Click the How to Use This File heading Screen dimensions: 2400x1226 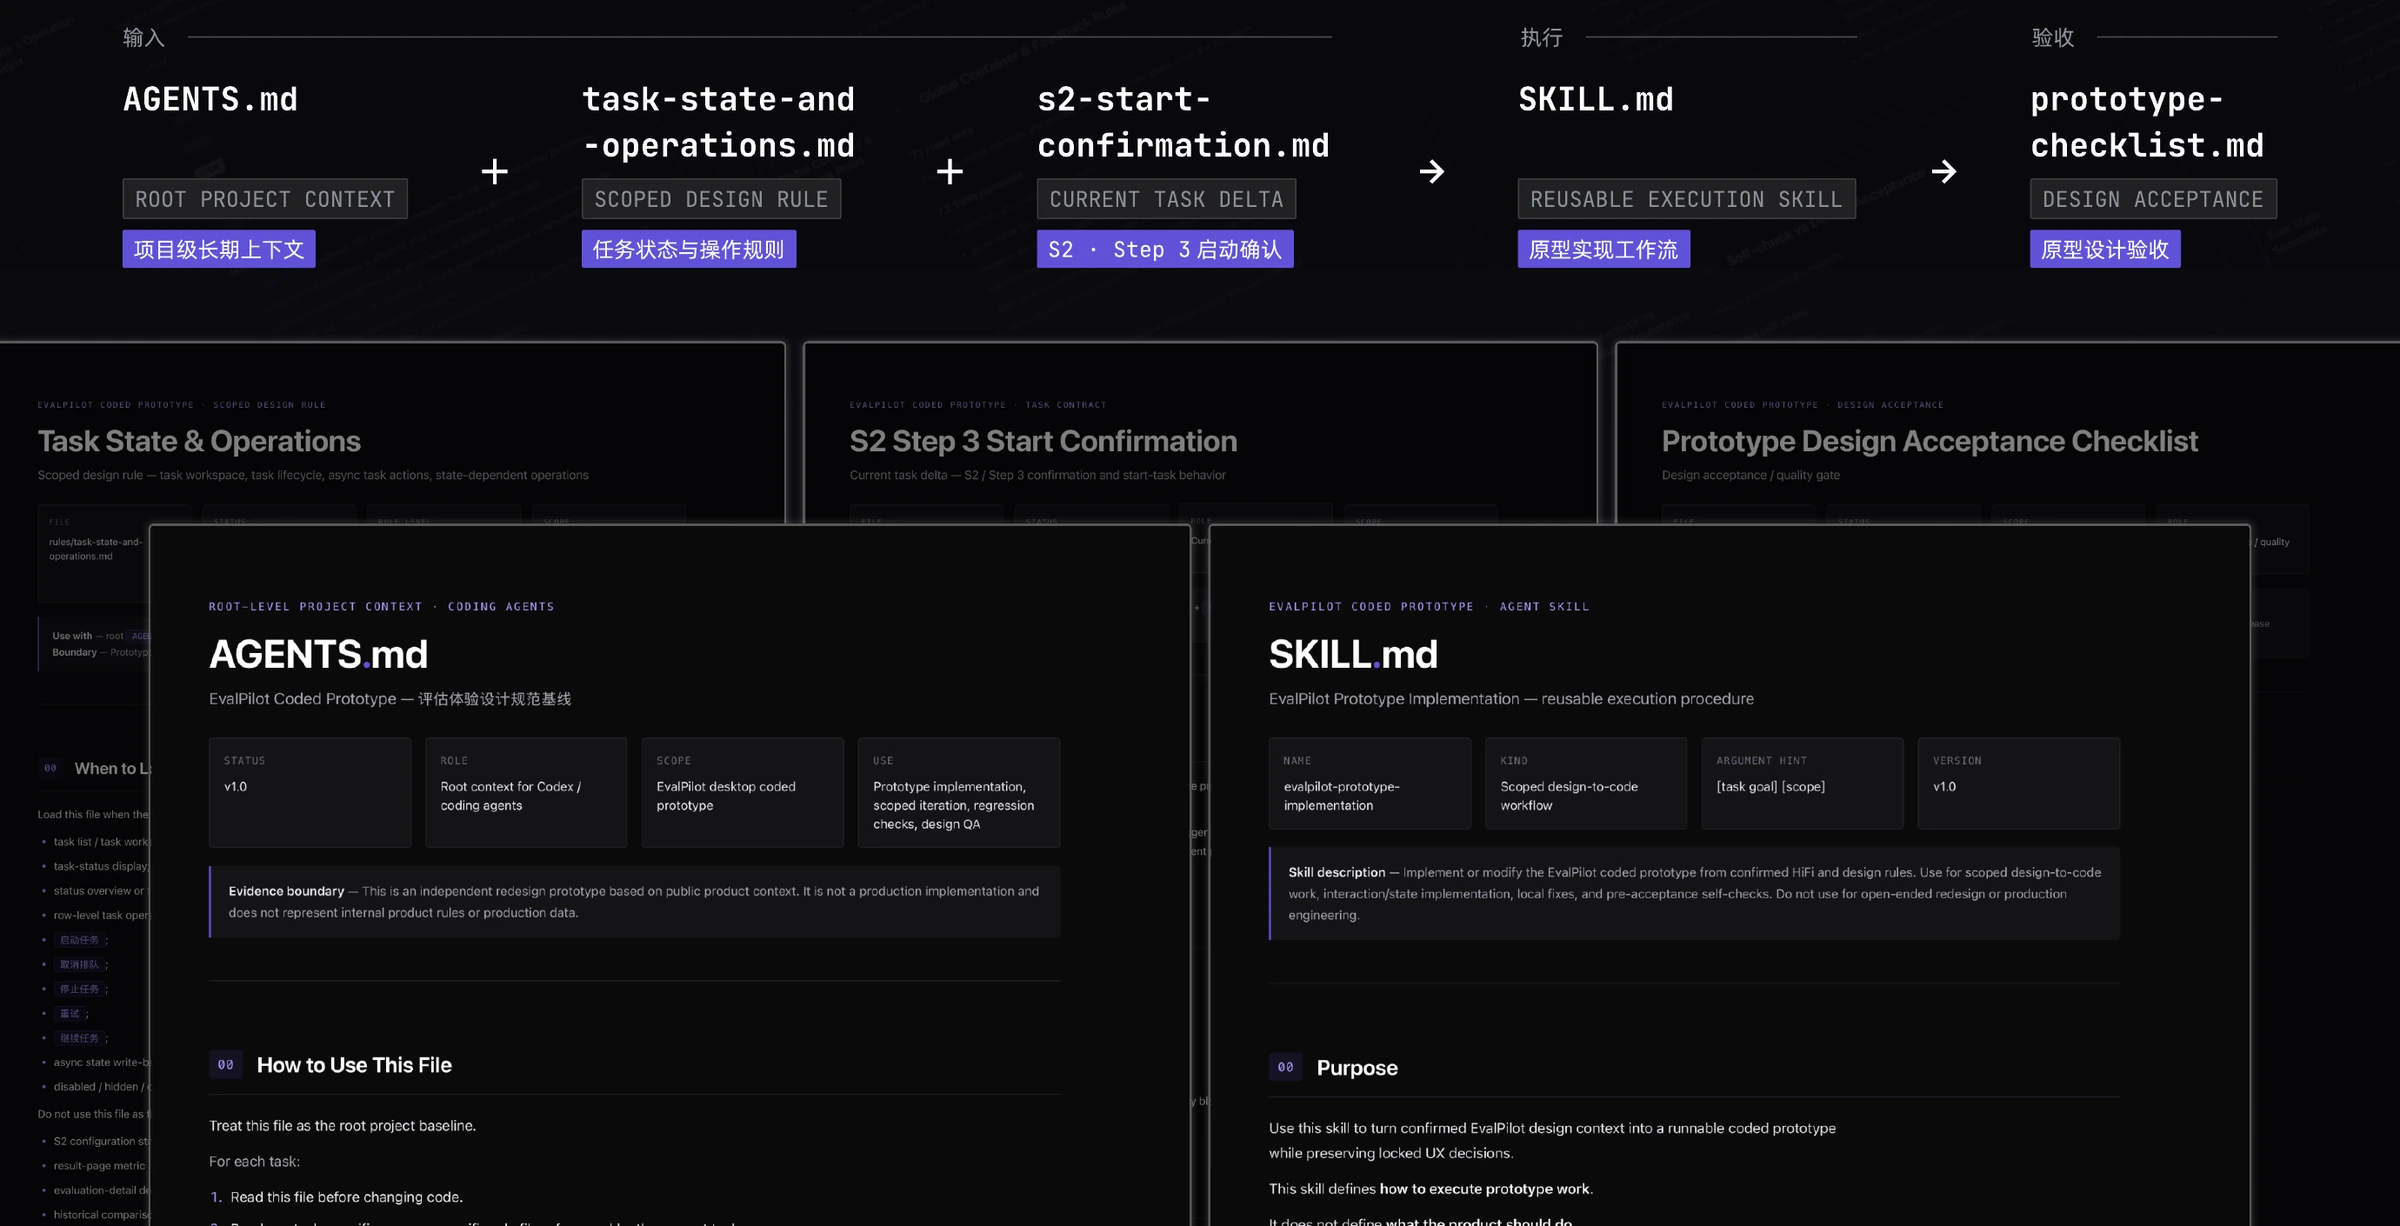pos(354,1065)
